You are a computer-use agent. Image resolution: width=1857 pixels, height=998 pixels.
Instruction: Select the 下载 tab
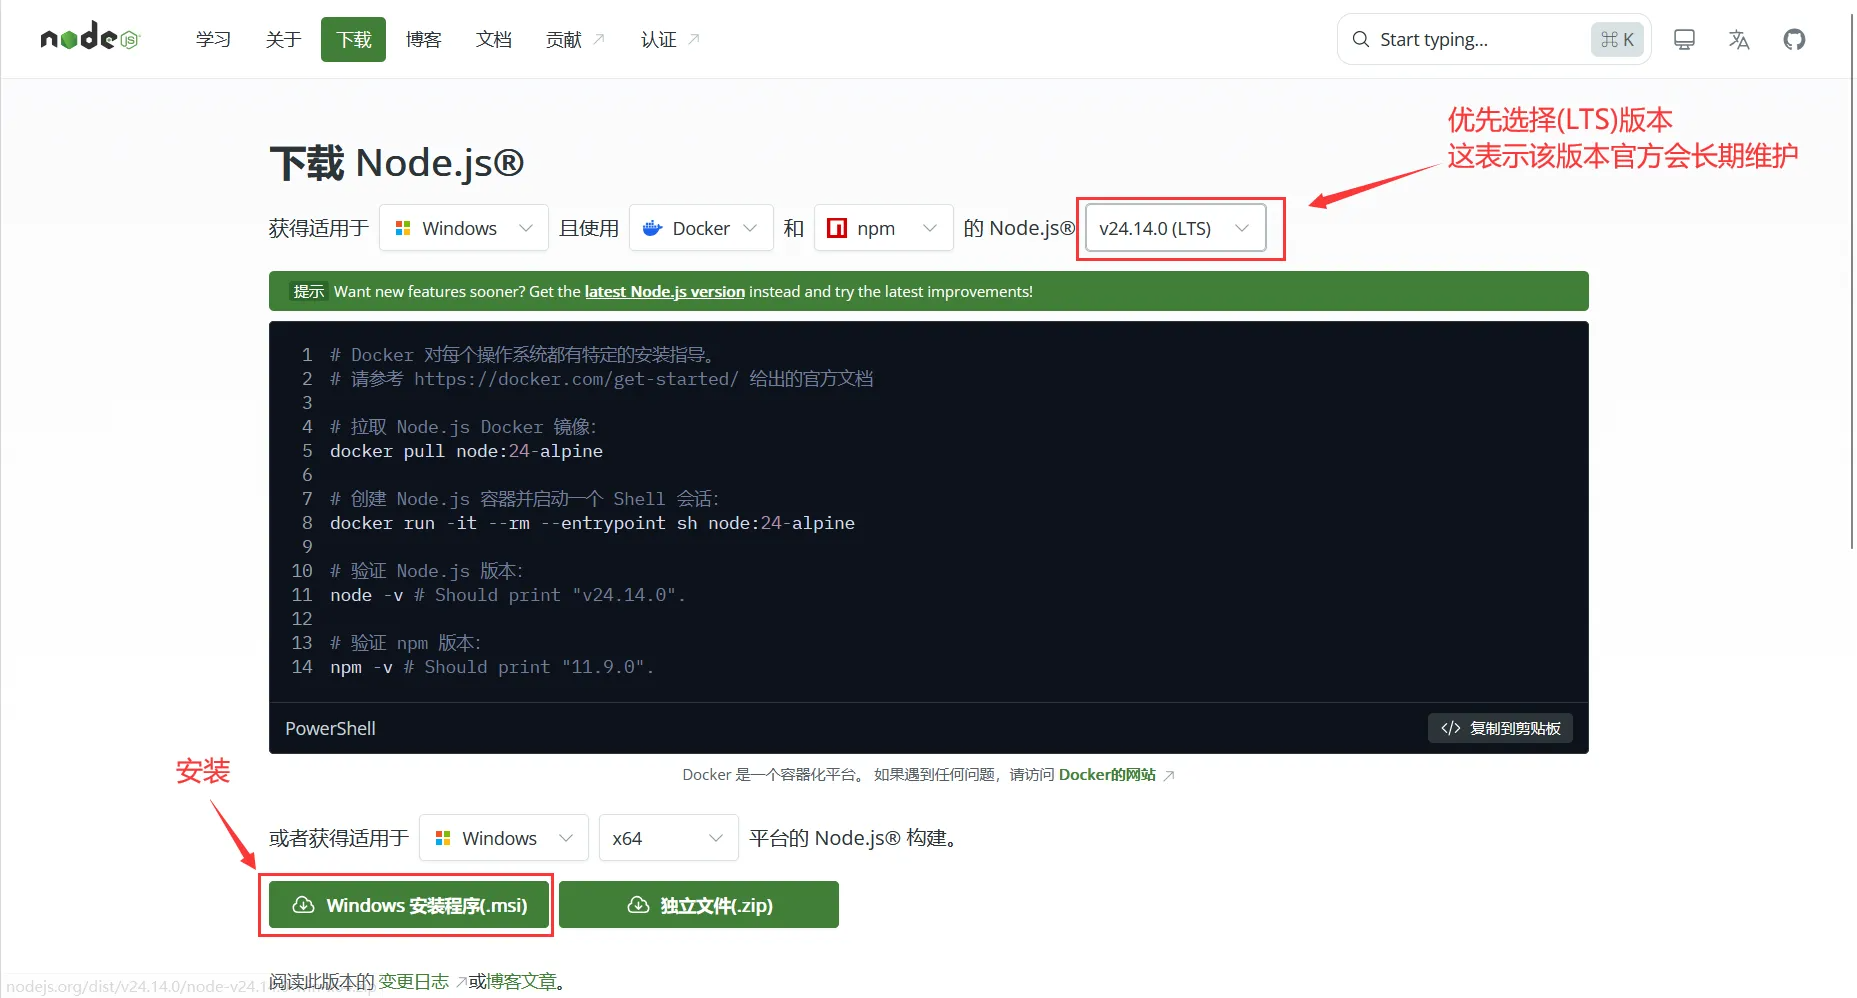pyautogui.click(x=353, y=39)
